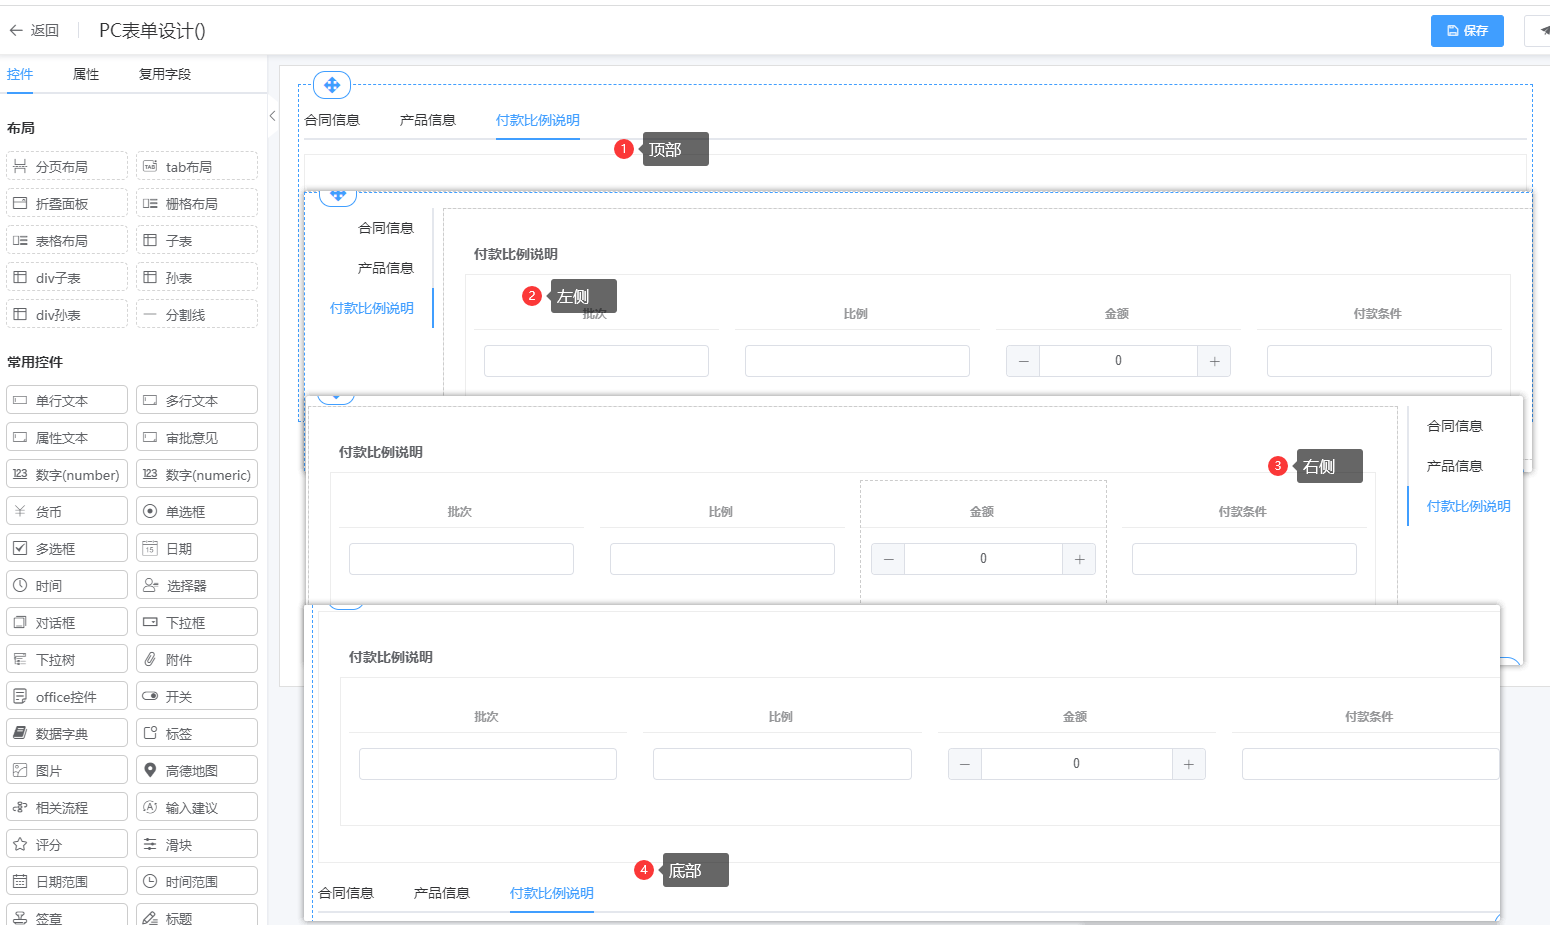
Task: Select the 附件 attachment control
Action: pos(196,660)
